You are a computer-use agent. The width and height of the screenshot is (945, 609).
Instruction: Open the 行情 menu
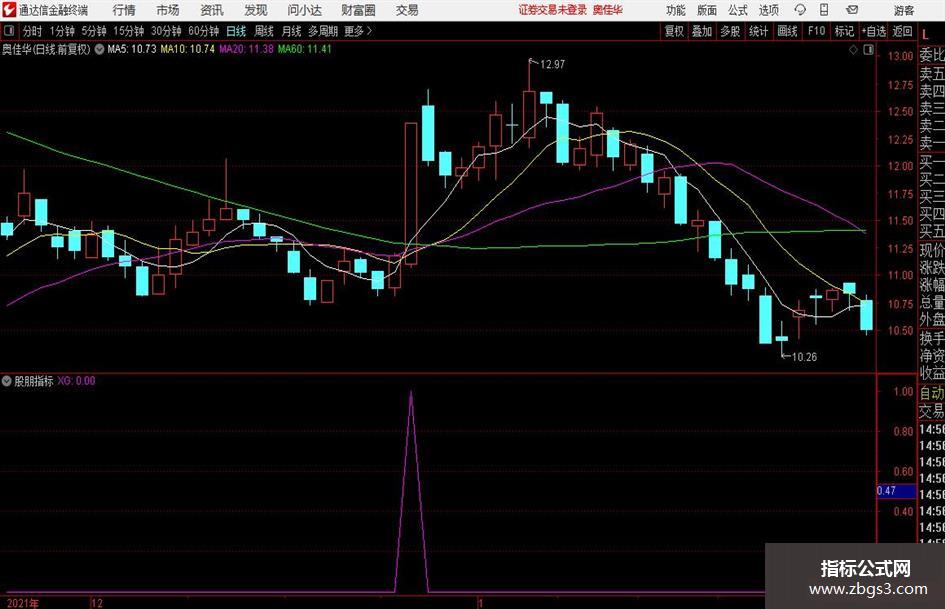point(124,10)
